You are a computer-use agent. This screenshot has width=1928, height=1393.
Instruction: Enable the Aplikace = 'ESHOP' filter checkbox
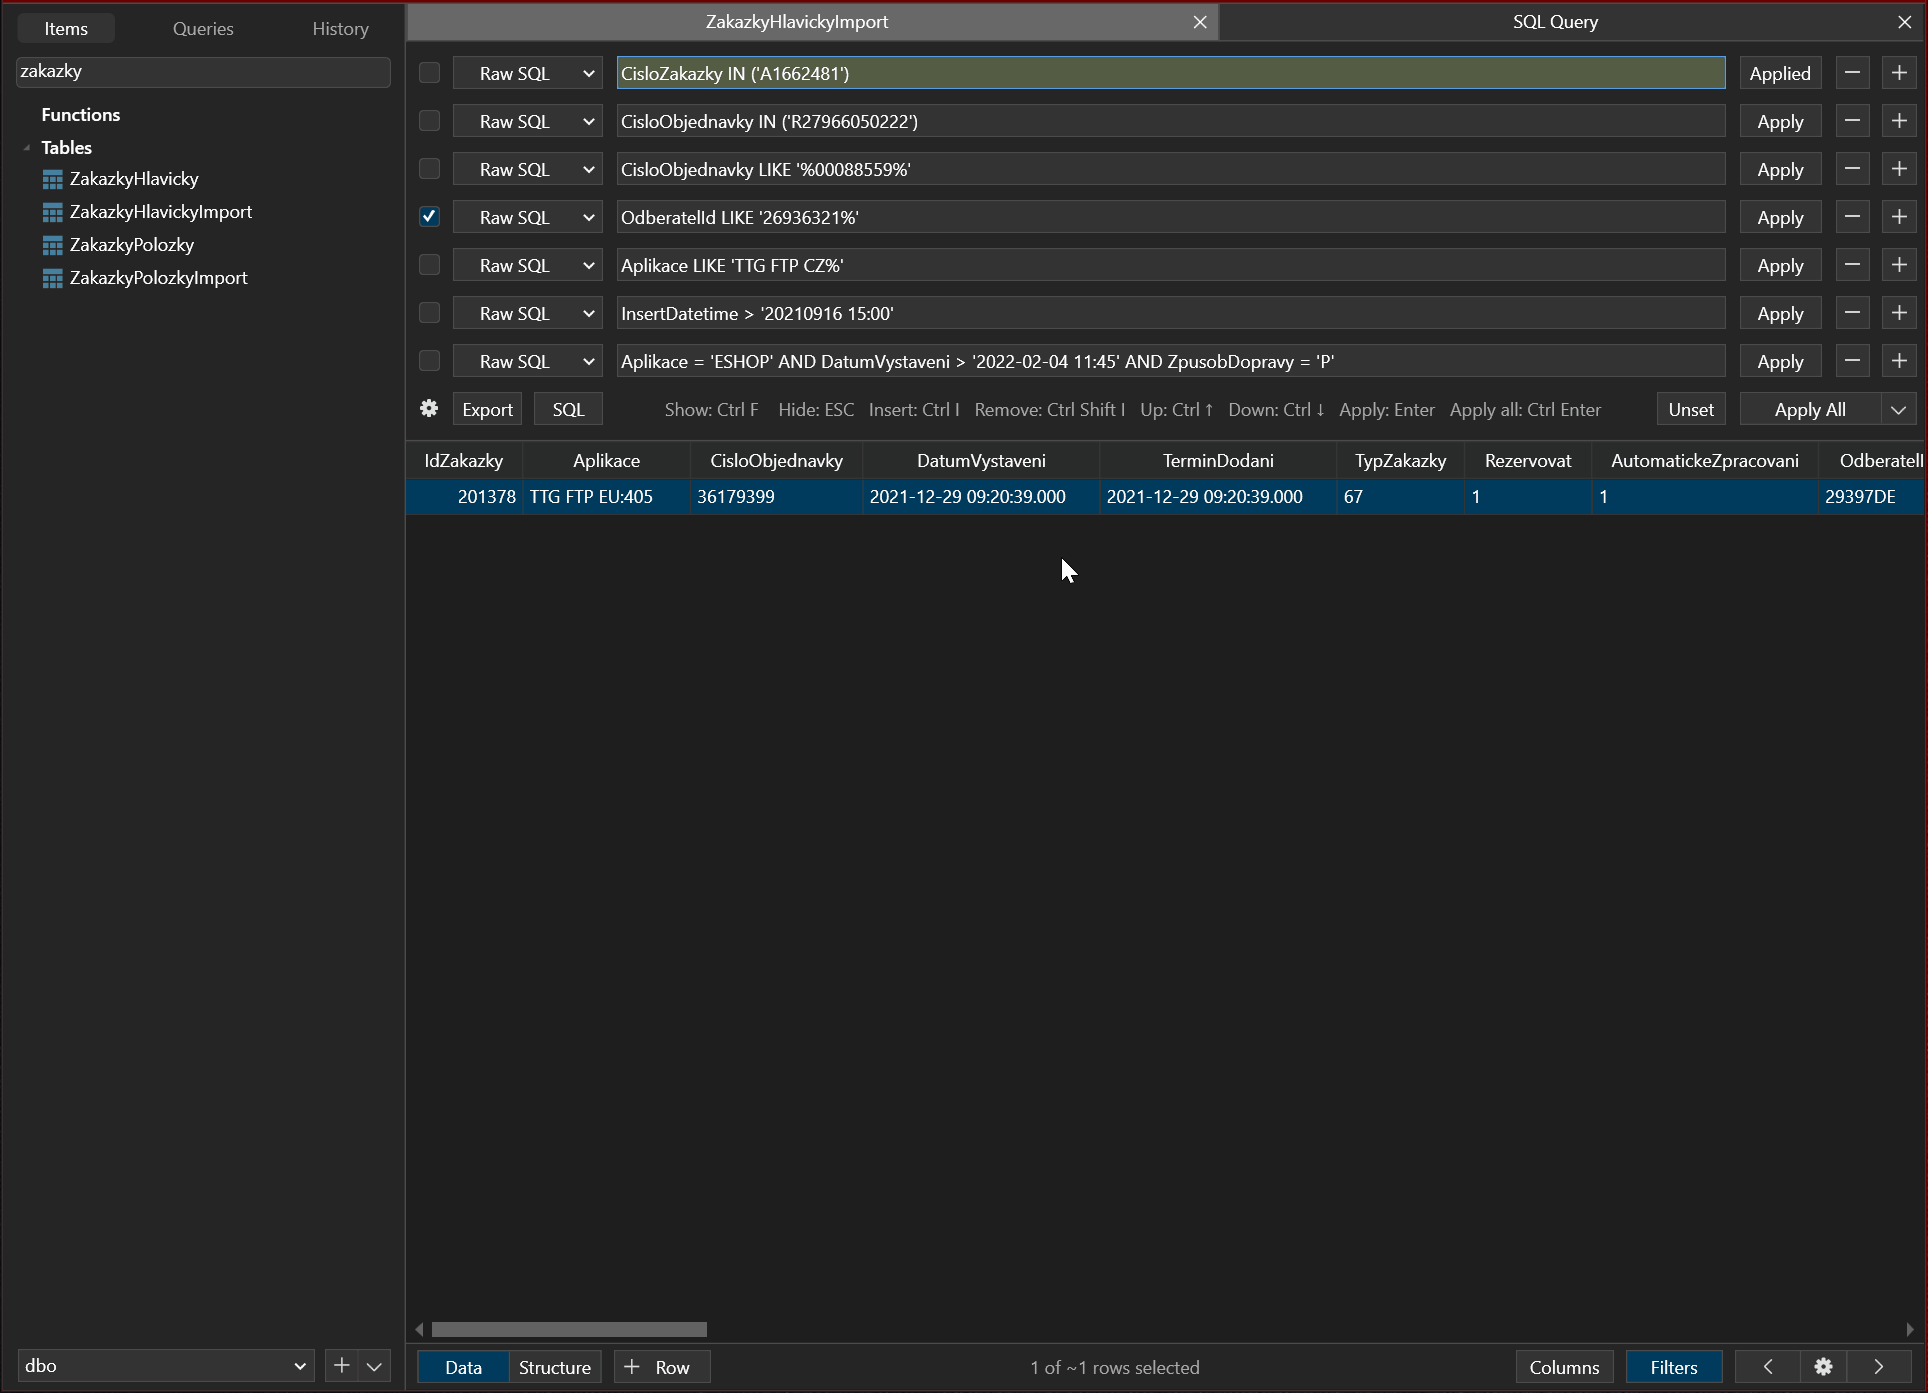point(429,360)
